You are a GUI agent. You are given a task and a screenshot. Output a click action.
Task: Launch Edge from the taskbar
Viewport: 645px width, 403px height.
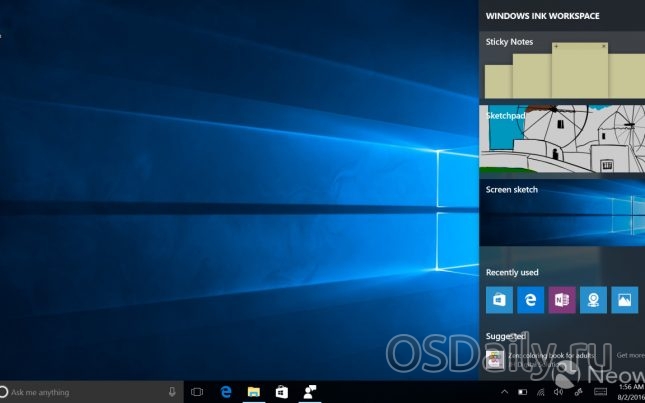(x=226, y=392)
